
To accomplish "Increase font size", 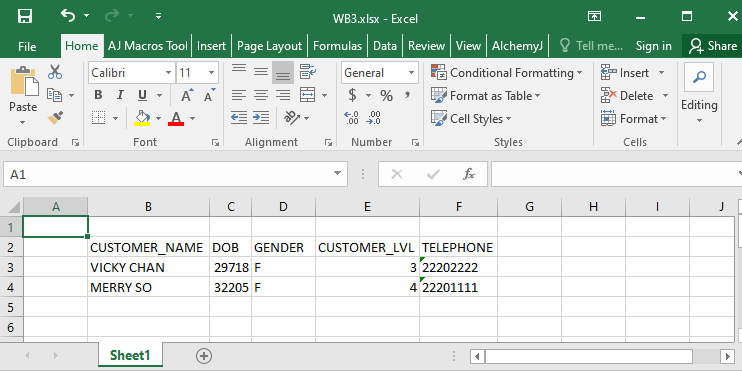I will [x=188, y=95].
